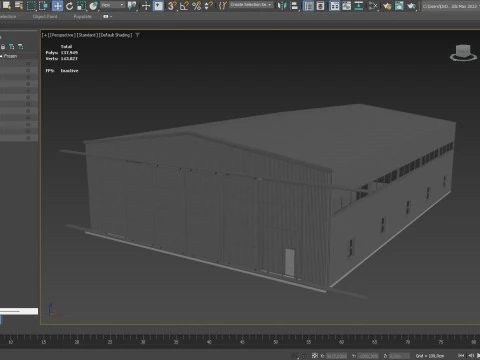The height and width of the screenshot is (360, 480).
Task: Click the Align tool icon
Action: click(294, 6)
